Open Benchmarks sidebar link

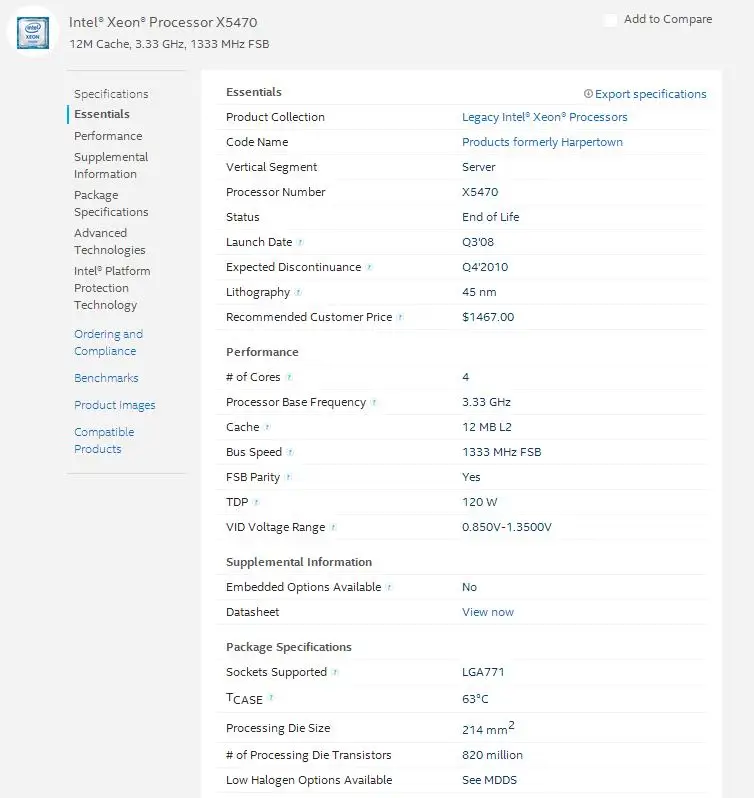tap(106, 378)
